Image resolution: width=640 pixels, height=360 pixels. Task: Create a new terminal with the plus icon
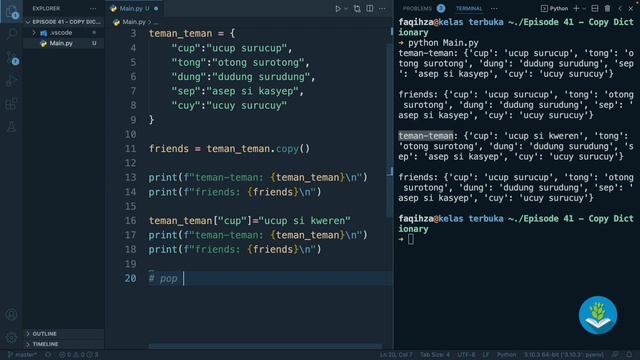point(576,9)
